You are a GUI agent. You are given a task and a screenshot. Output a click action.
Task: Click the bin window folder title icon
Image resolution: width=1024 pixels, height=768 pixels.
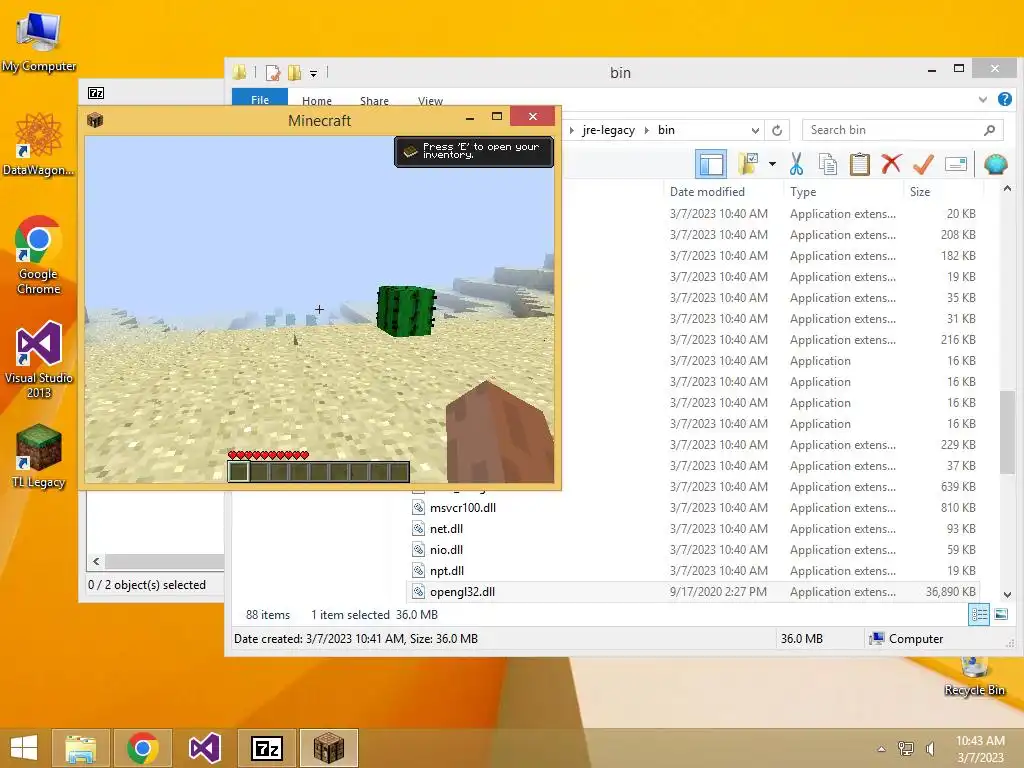click(240, 72)
